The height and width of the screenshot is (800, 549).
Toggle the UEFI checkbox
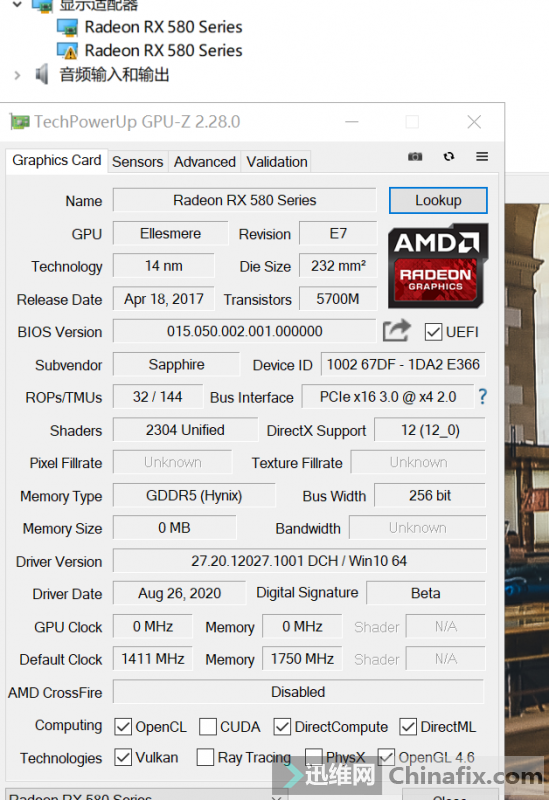[x=433, y=332]
